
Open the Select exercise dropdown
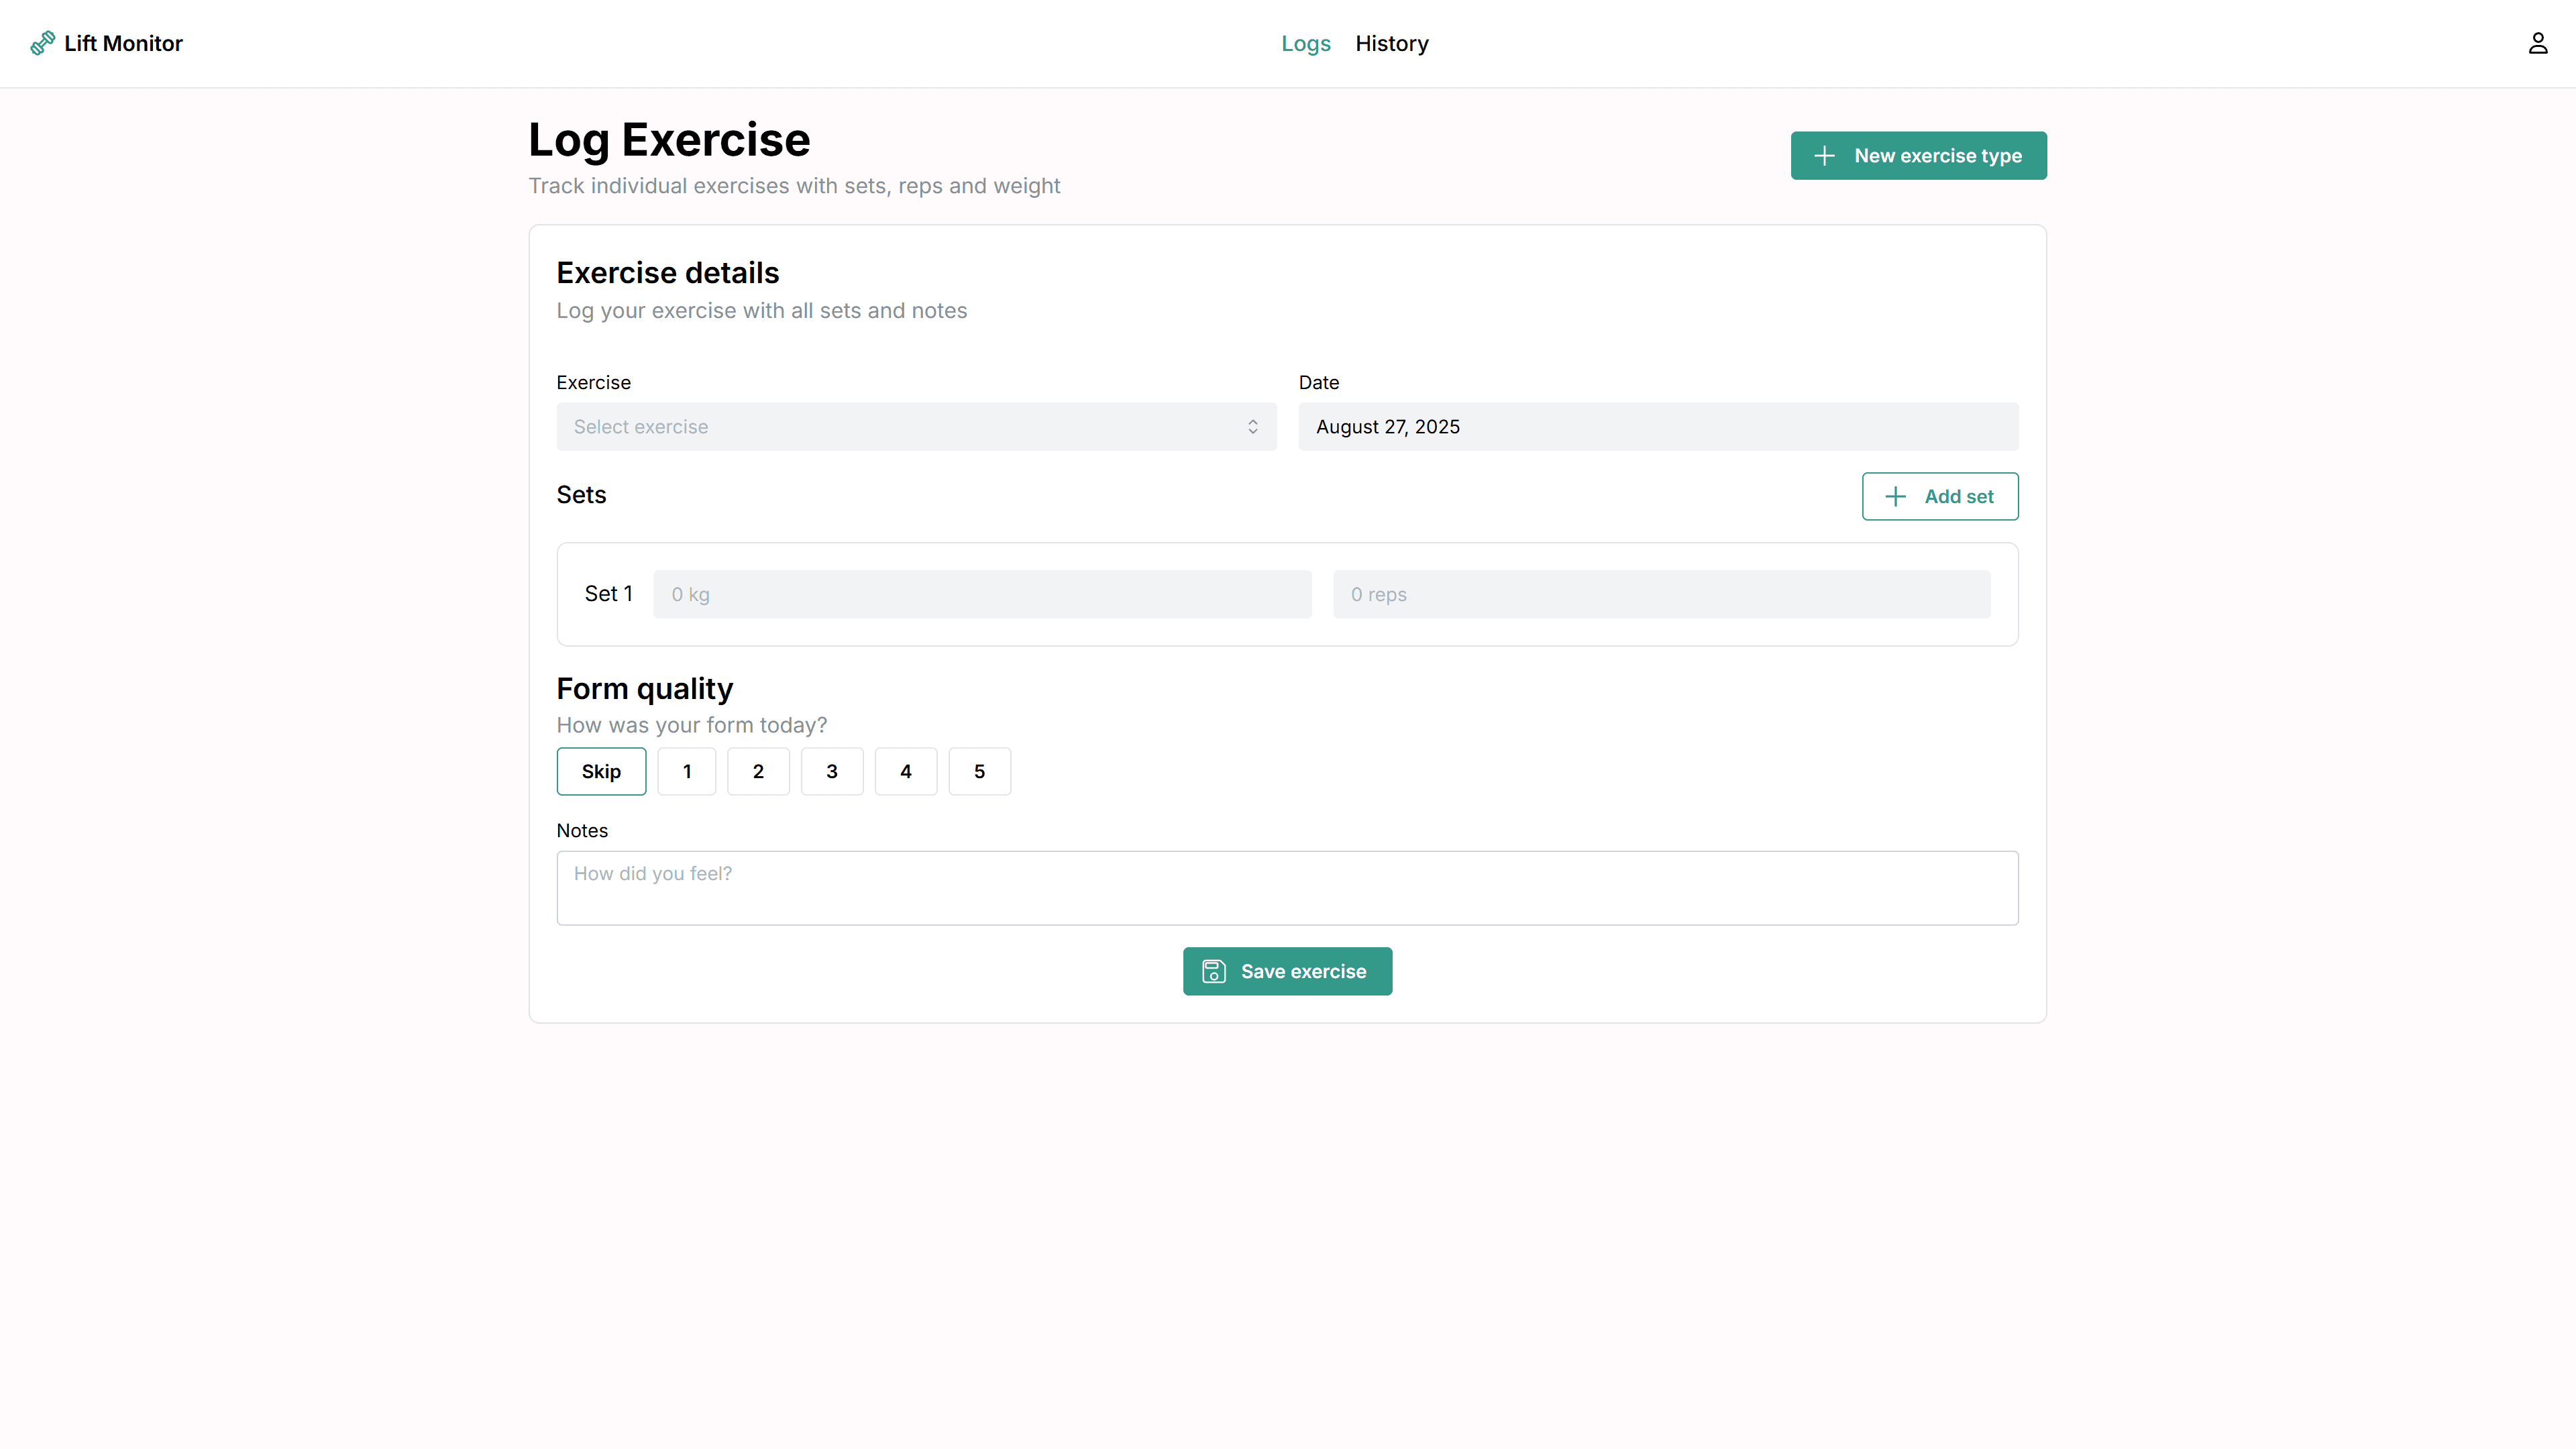coord(915,427)
